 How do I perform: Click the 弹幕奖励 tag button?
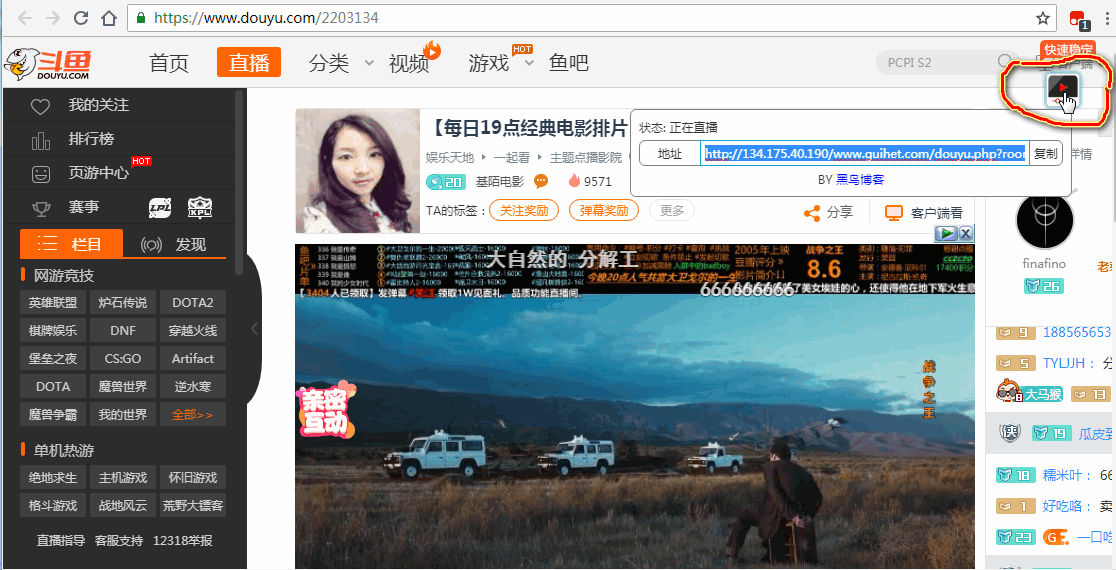[604, 211]
